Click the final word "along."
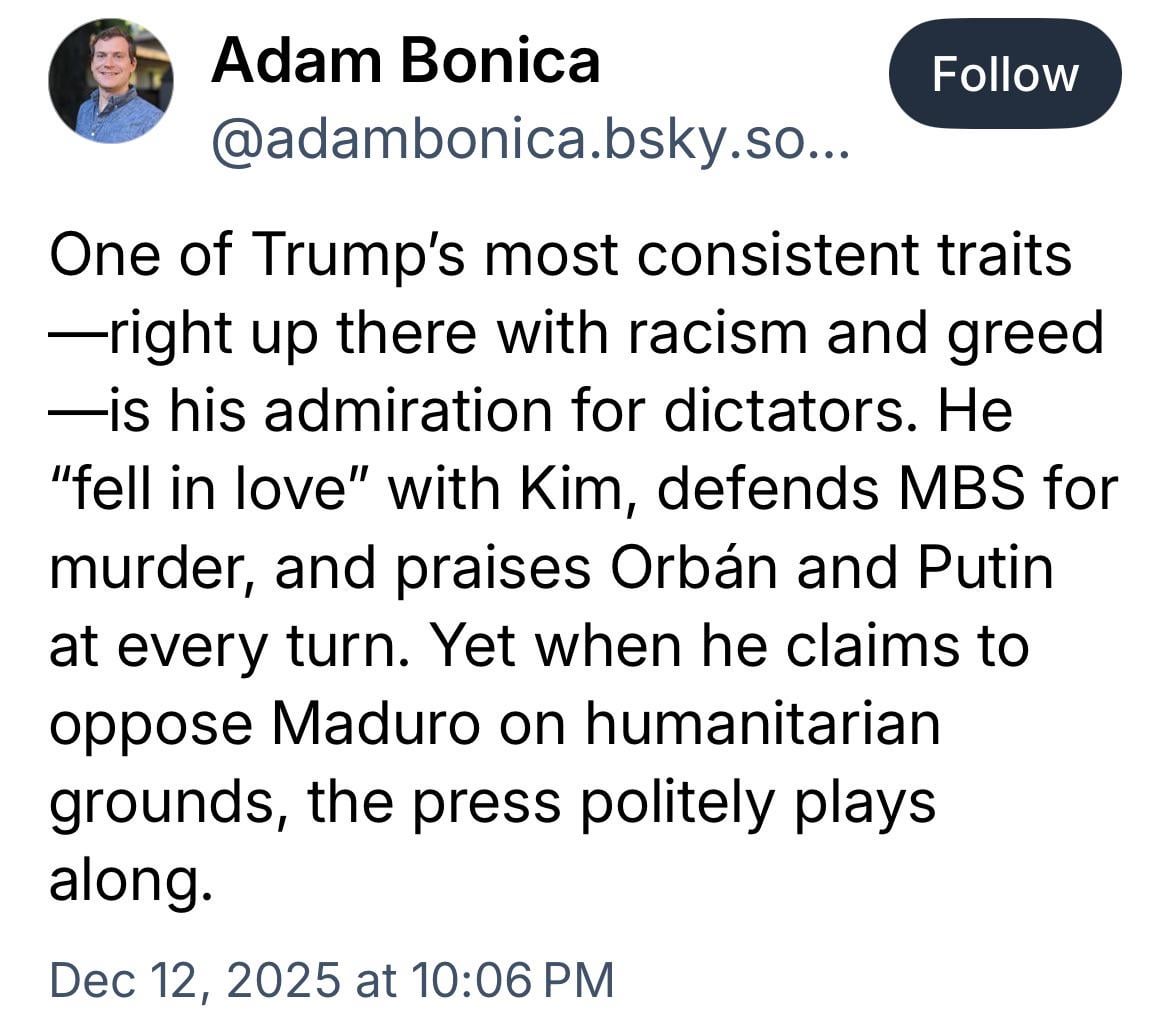This screenshot has height=1010, width=1170. (x=130, y=880)
